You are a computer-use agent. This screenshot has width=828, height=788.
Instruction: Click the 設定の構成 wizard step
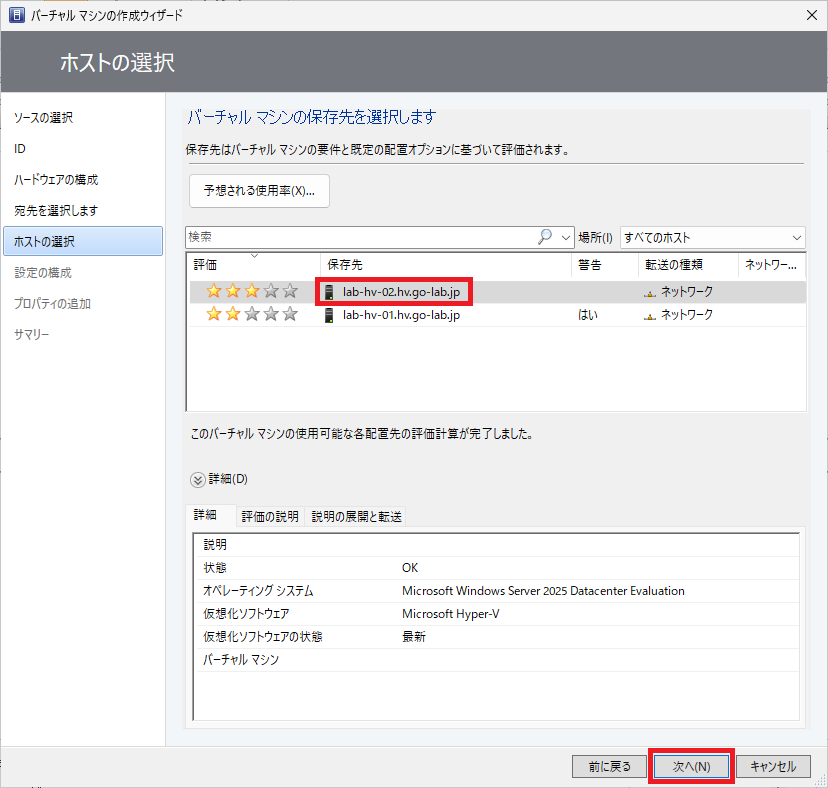point(43,273)
